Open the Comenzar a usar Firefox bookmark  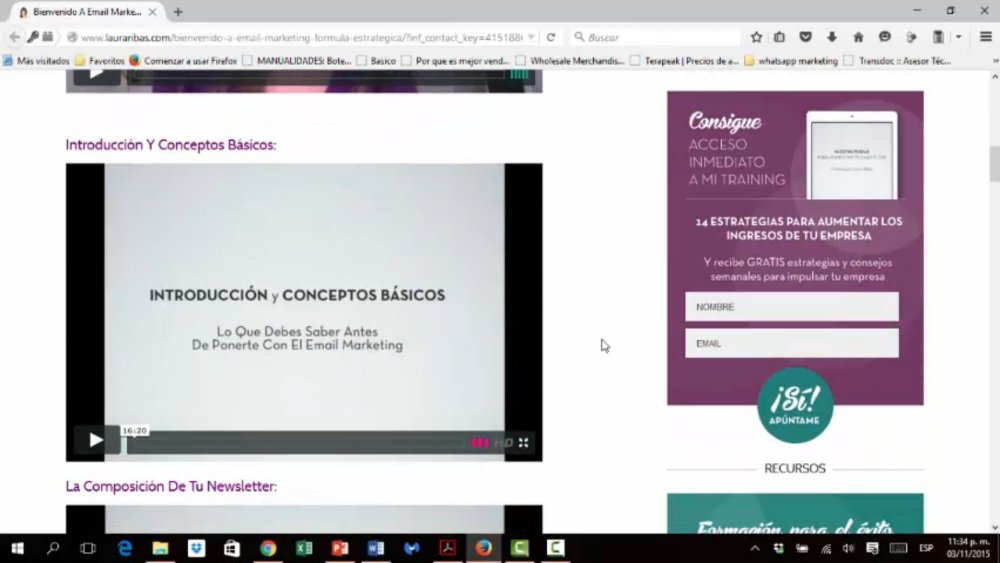point(183,61)
